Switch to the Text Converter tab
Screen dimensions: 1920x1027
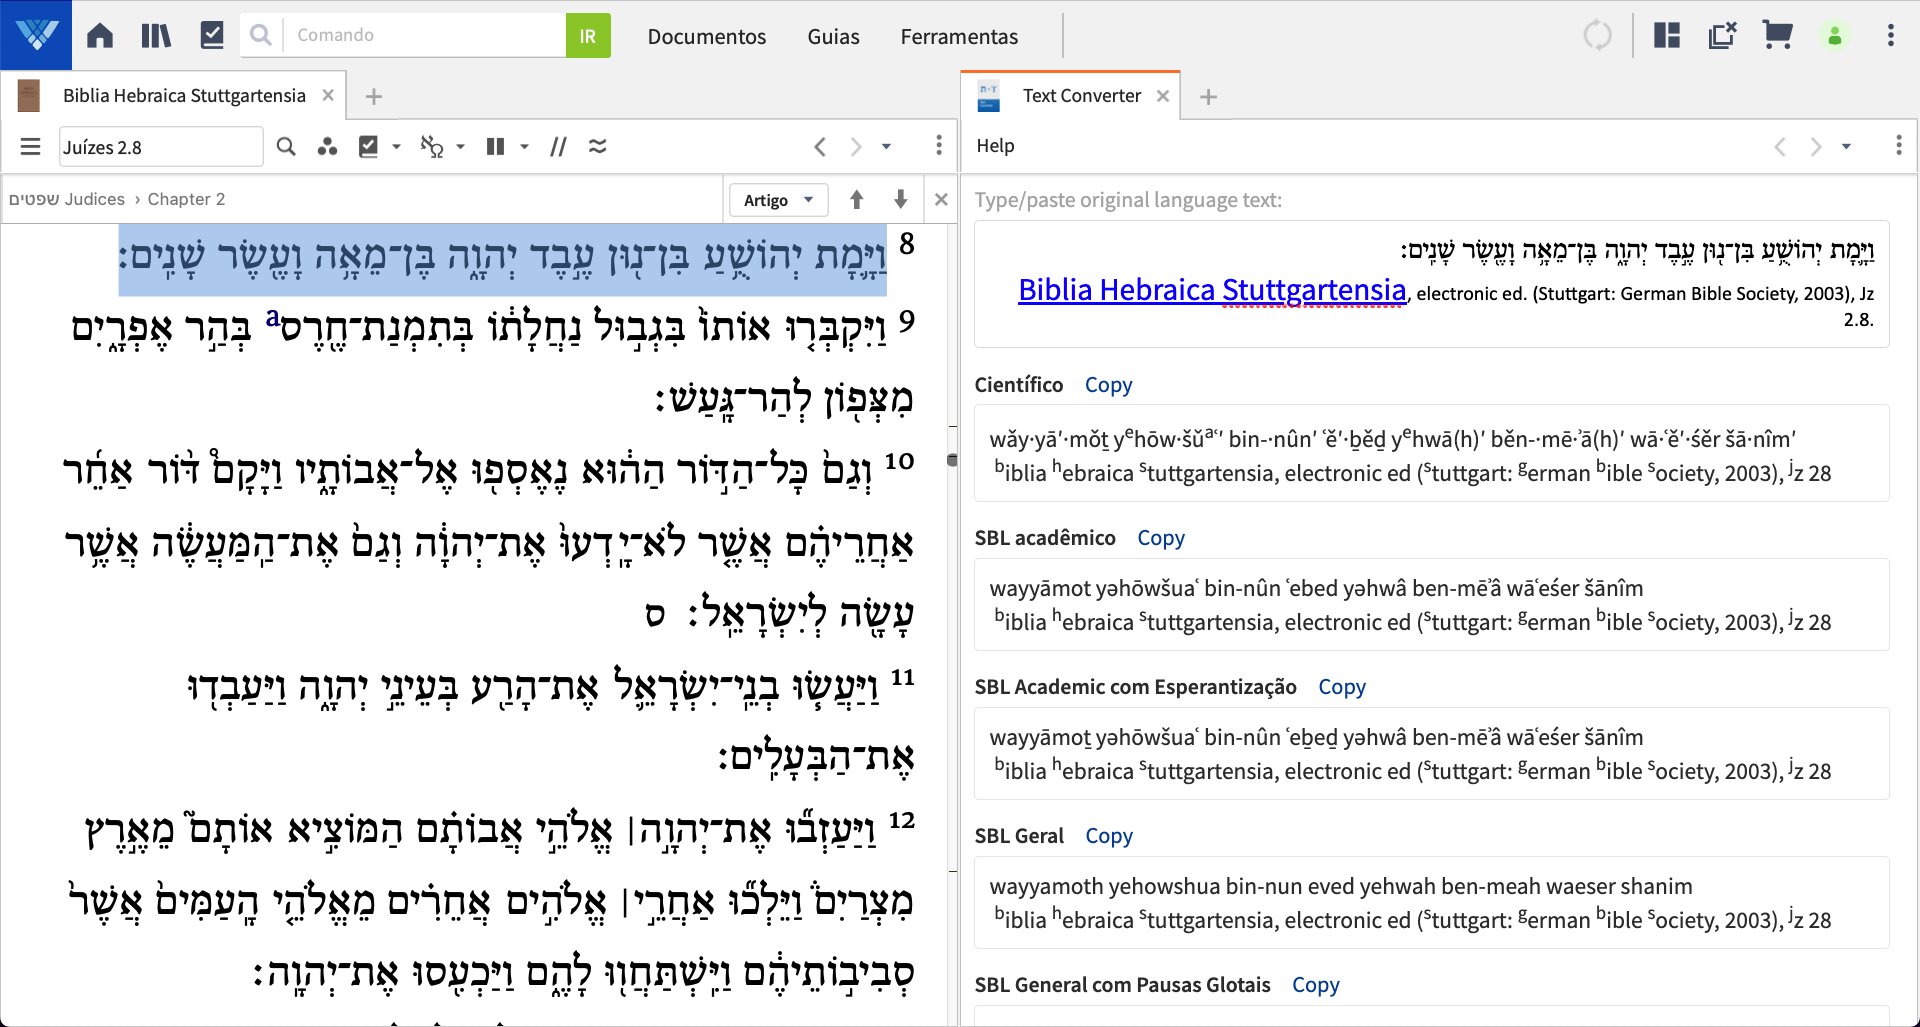pyautogui.click(x=1081, y=96)
